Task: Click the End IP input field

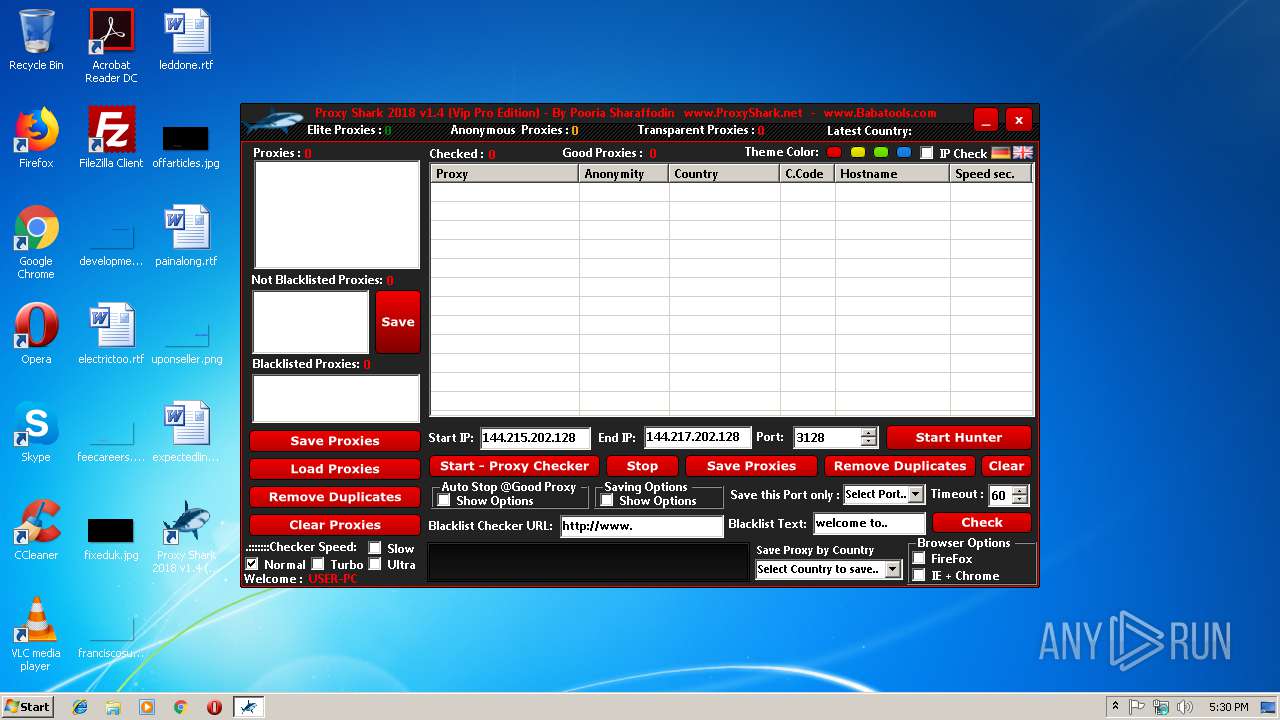Action: coord(698,437)
